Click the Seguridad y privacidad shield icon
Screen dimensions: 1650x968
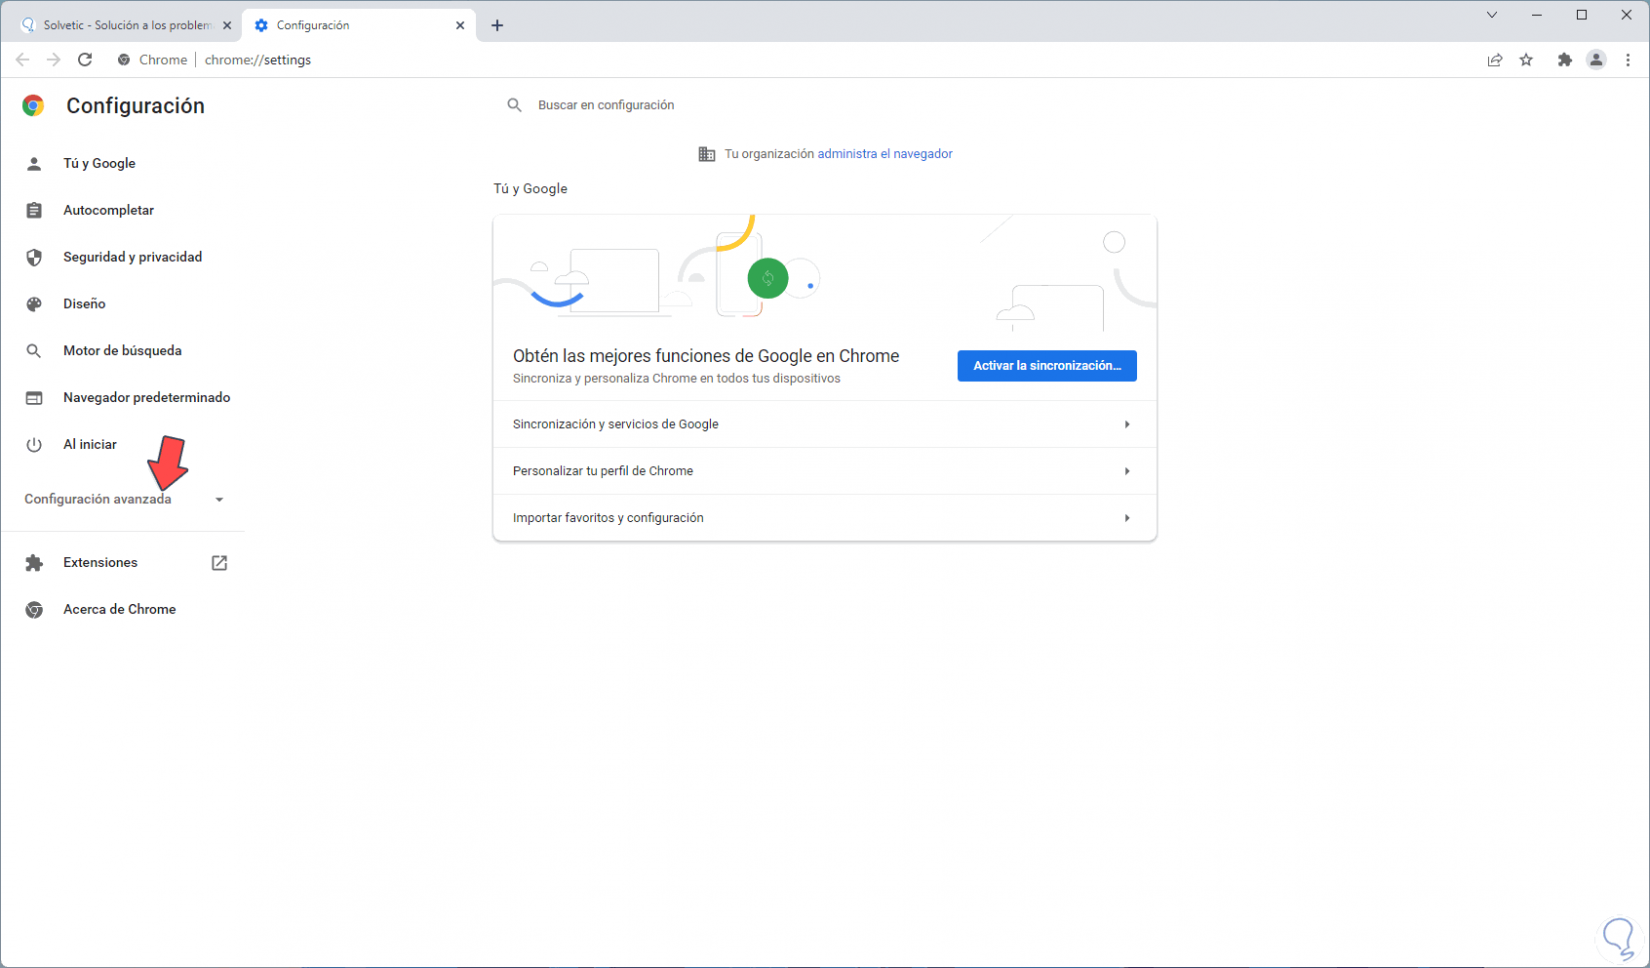34,258
